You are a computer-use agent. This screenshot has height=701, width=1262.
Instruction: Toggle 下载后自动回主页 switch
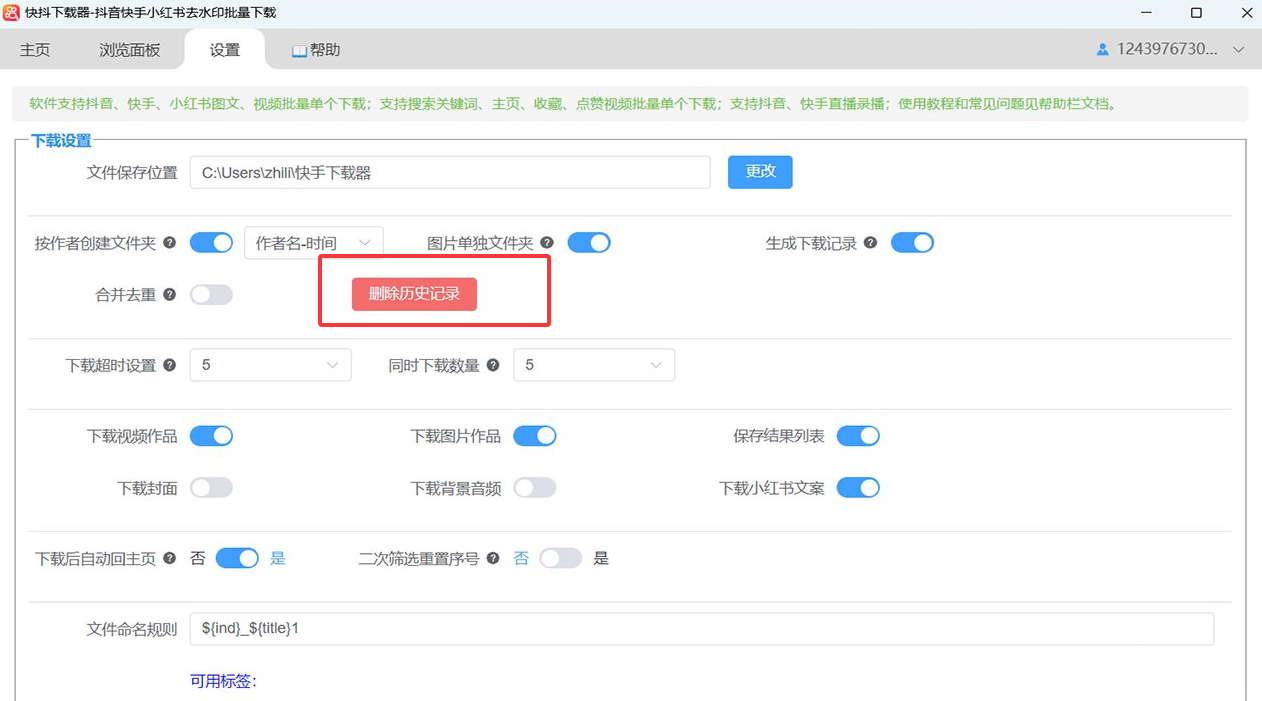click(x=237, y=558)
